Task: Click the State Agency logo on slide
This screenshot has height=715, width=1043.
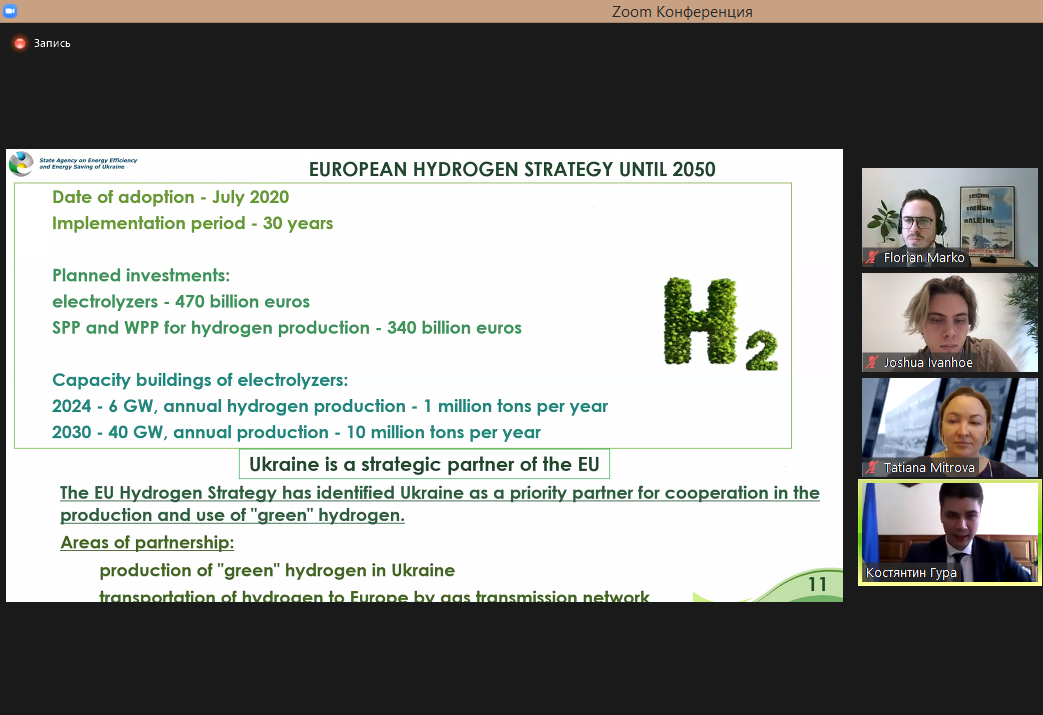Action: click(21, 164)
